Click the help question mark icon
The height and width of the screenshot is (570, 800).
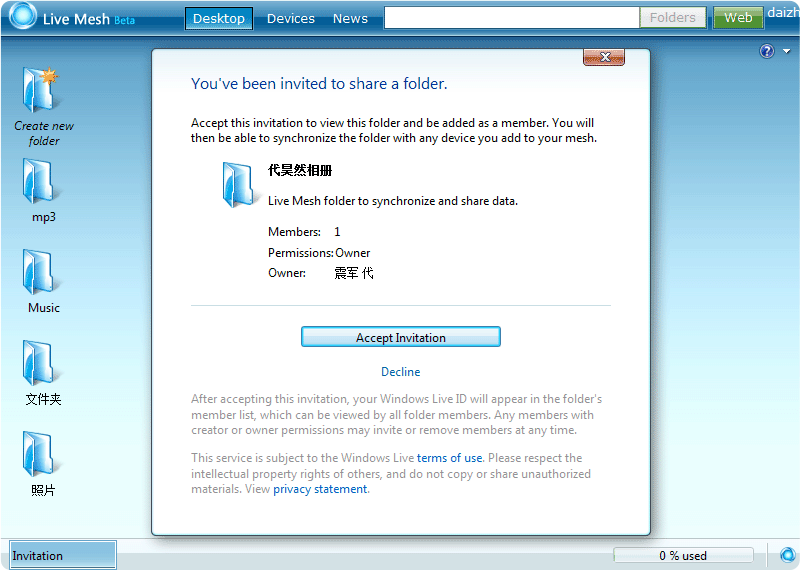[x=766, y=51]
